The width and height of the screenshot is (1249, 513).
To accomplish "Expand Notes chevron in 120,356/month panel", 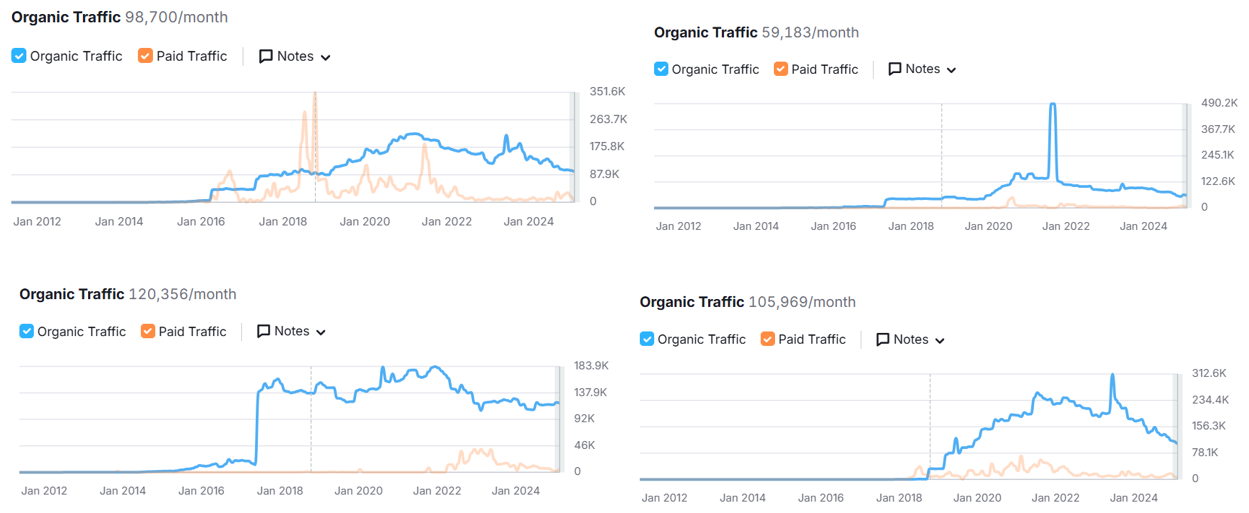I will click(322, 333).
